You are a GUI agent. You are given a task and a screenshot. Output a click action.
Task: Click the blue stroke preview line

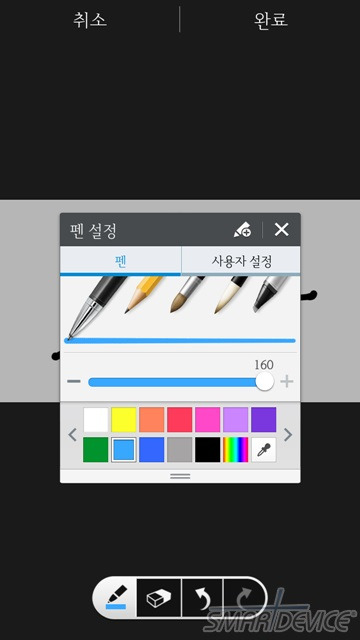pos(180,341)
